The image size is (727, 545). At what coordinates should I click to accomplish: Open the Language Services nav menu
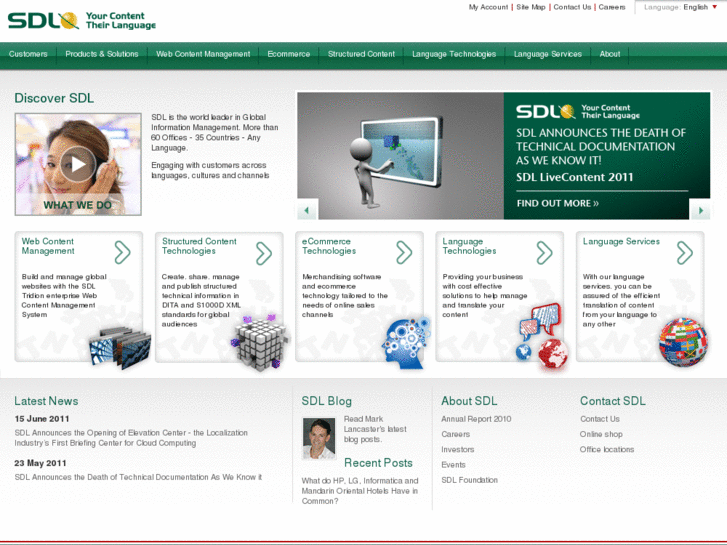(548, 54)
